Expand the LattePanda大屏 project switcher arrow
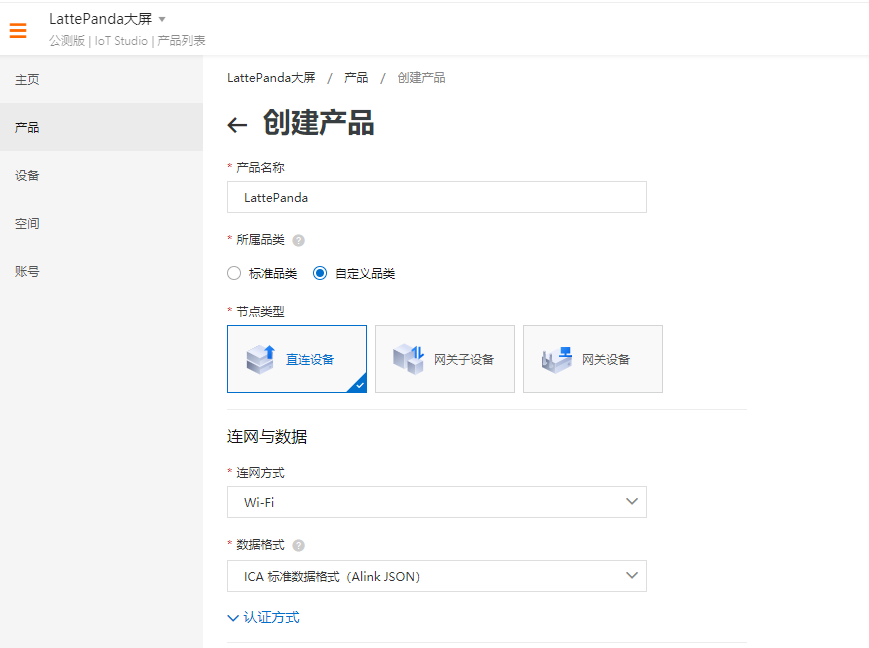869x648 pixels. (x=162, y=19)
